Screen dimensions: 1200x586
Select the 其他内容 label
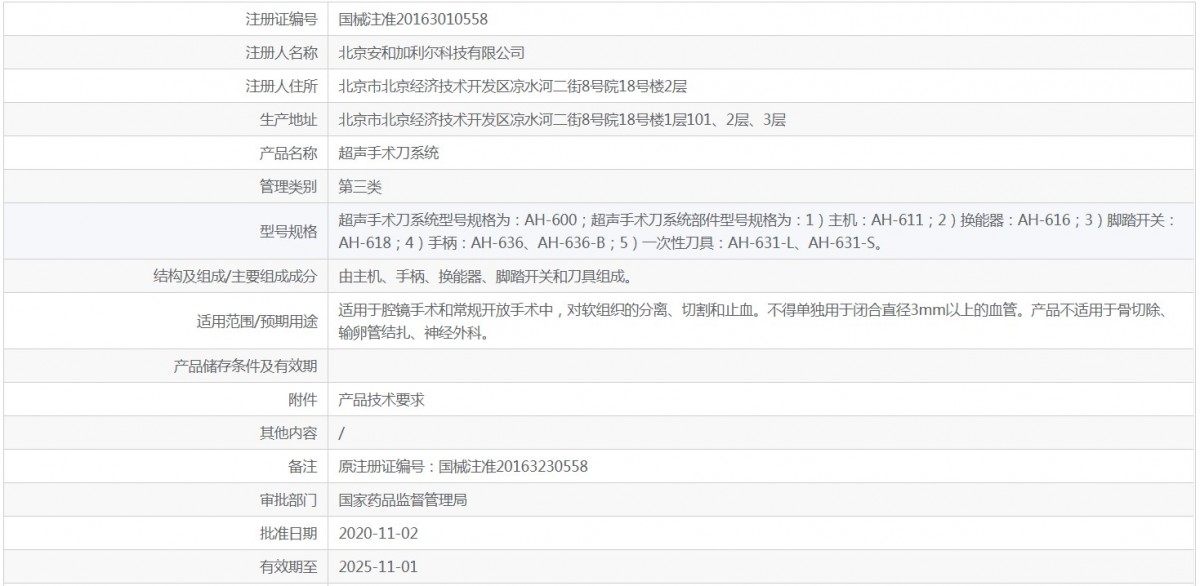(x=288, y=432)
